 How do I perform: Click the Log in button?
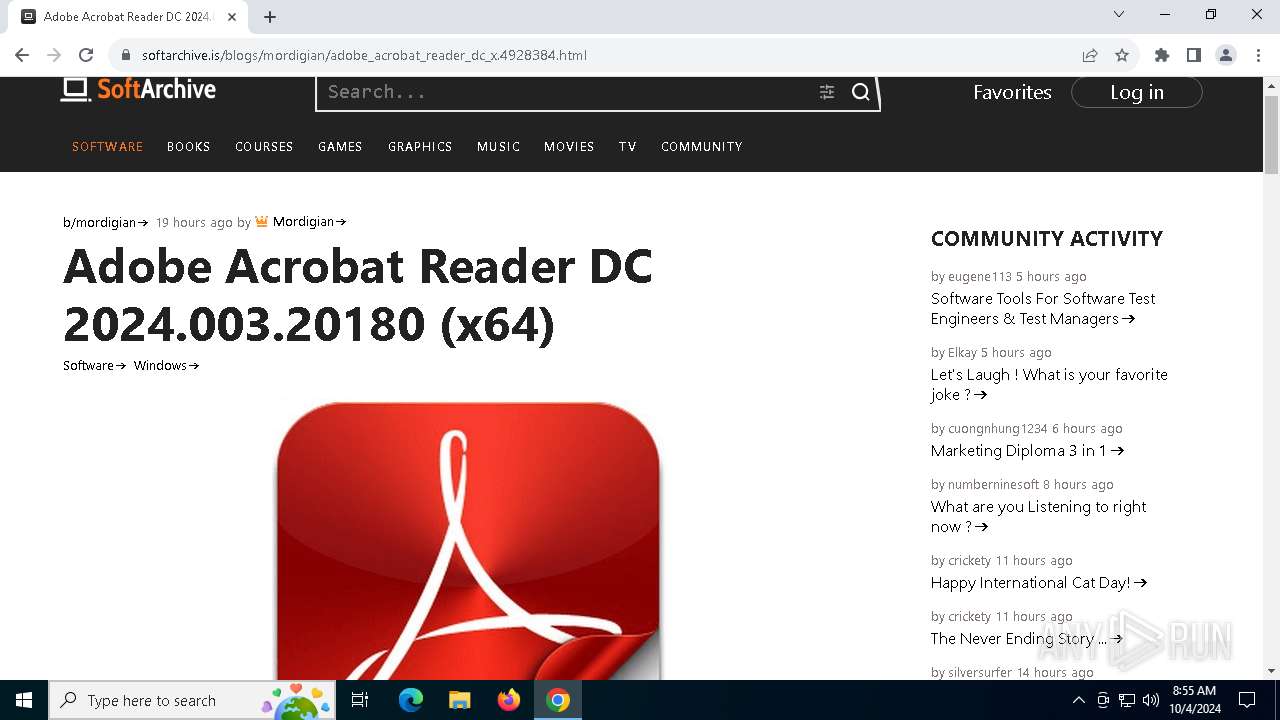(1137, 92)
